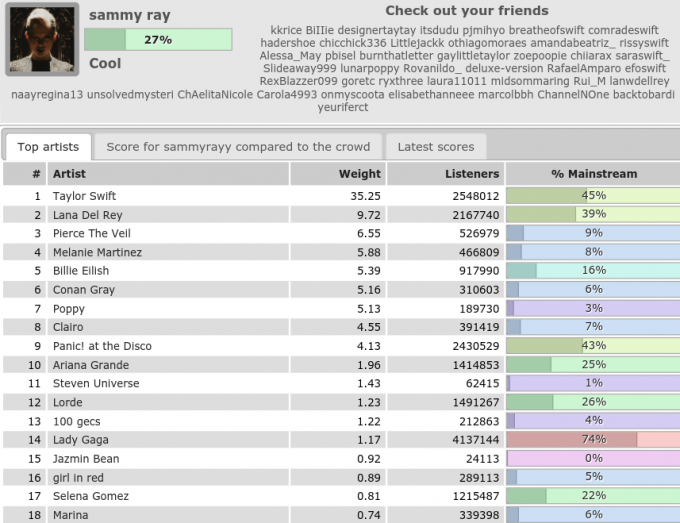The width and height of the screenshot is (680, 523).
Task: Open friend link deluxe-version
Action: pos(504,68)
